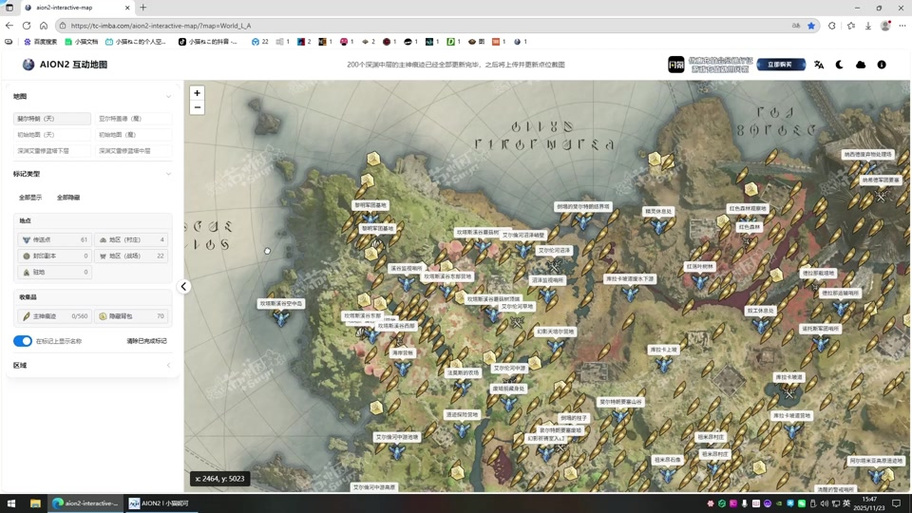The image size is (912, 513).
Task: Zoom in the map with plus button
Action: pos(197,93)
